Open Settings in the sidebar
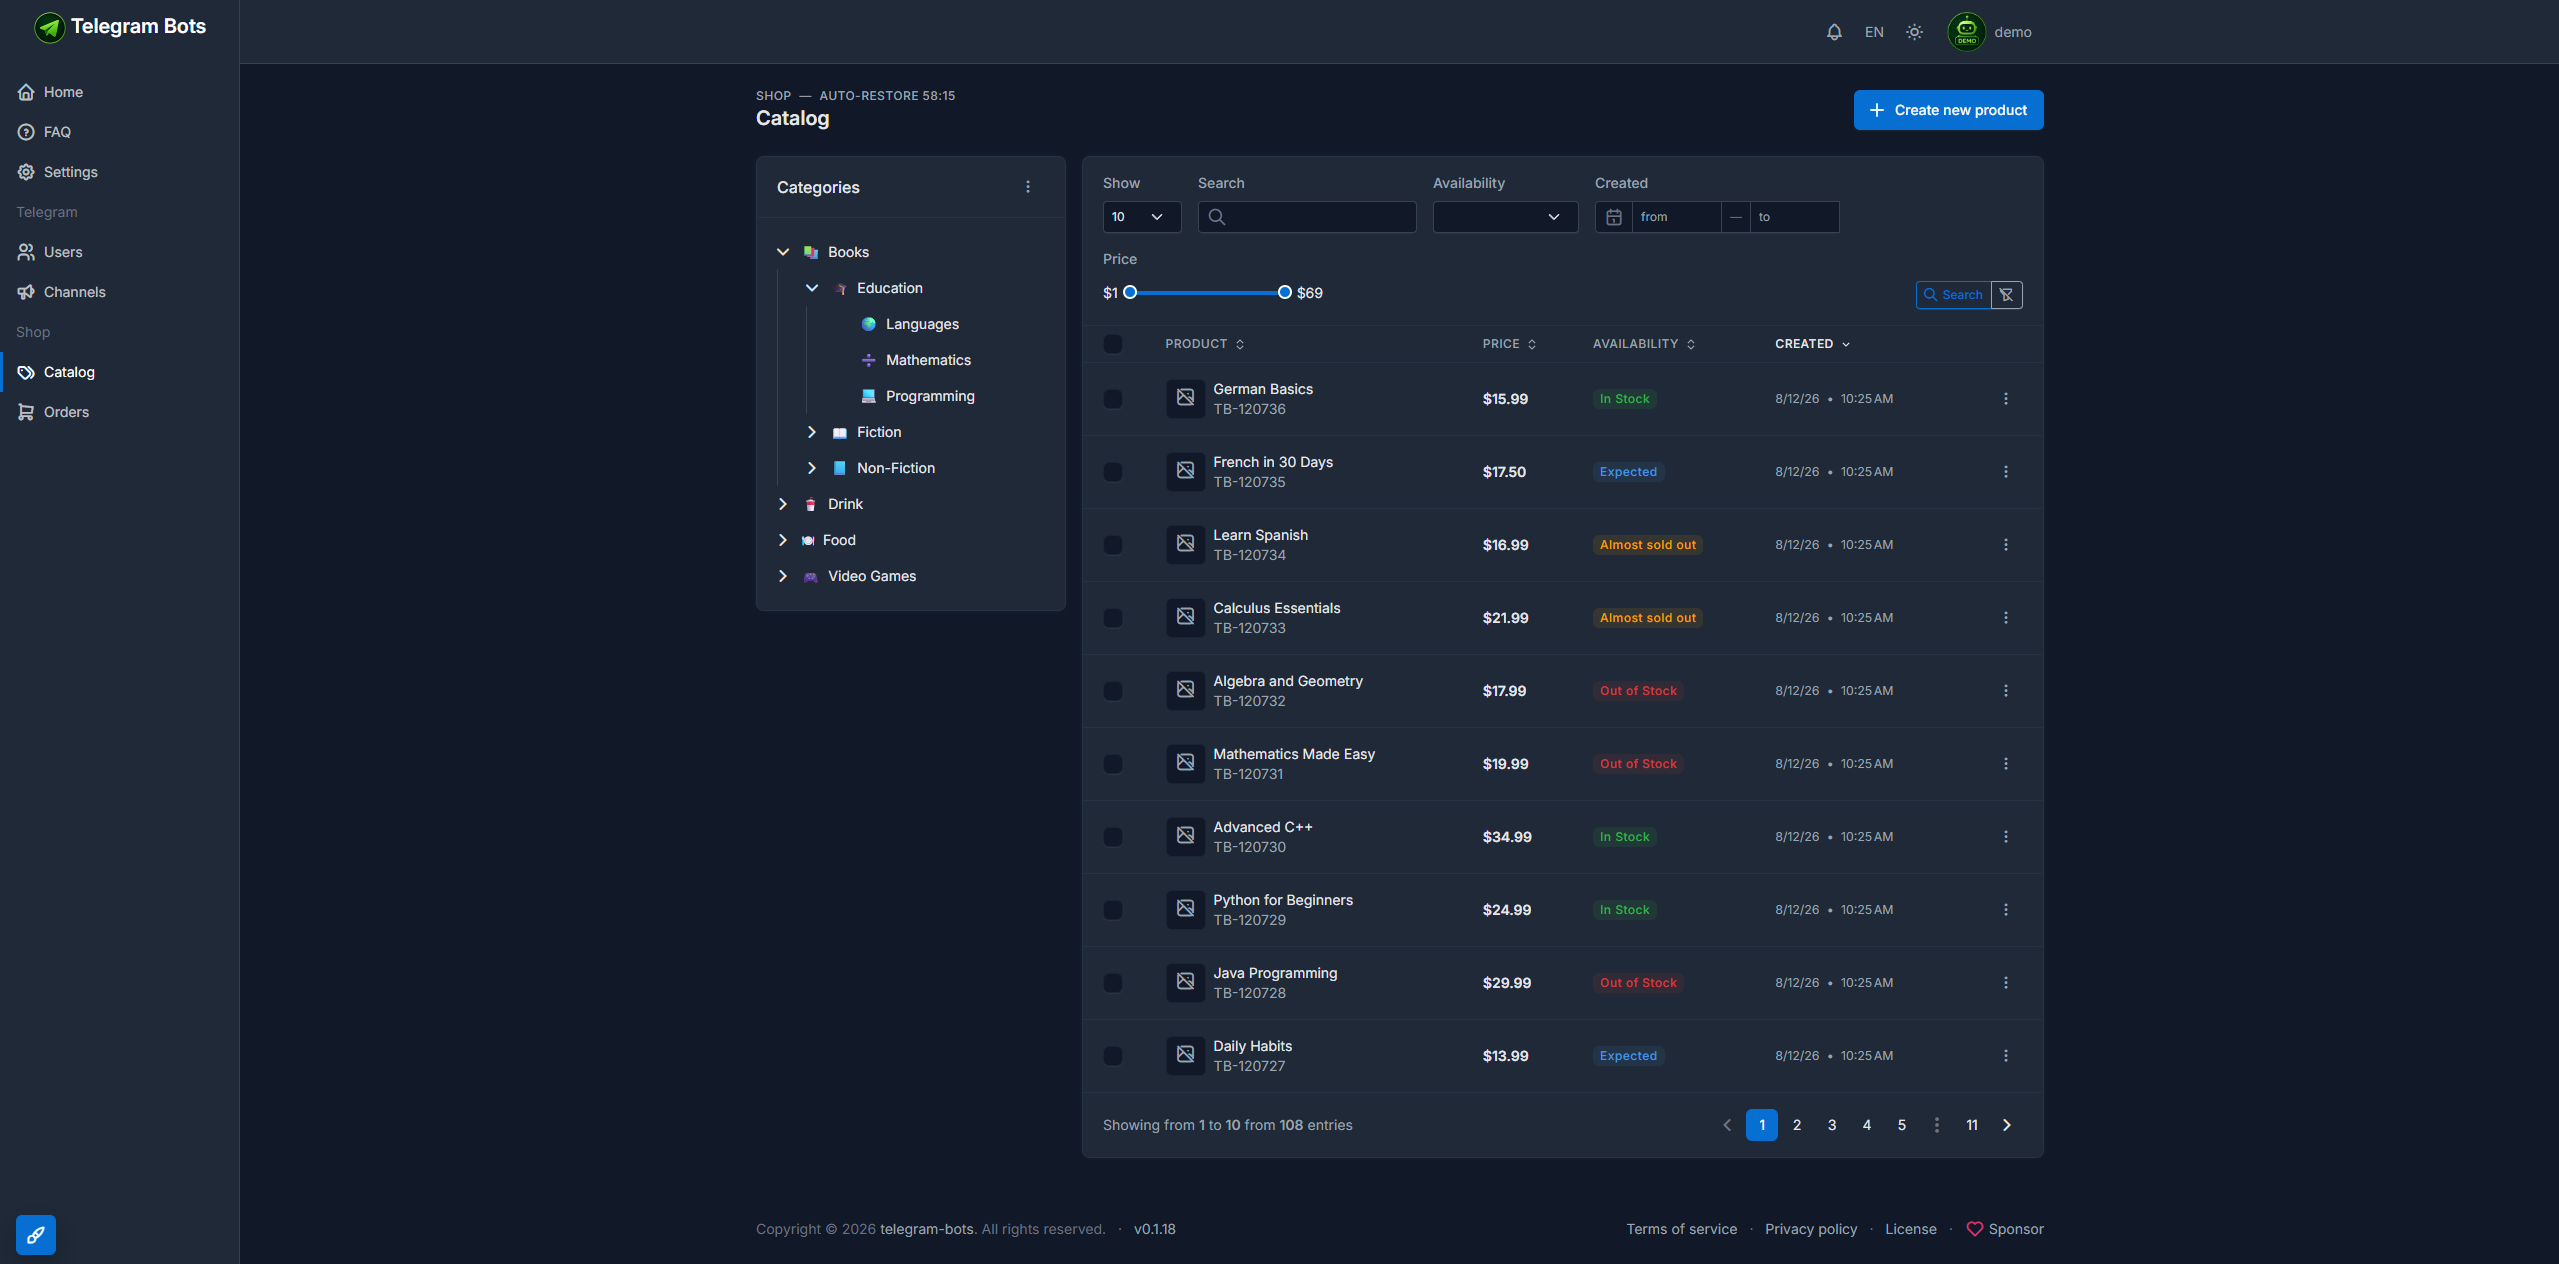The width and height of the screenshot is (2559, 1264). [x=120, y=172]
